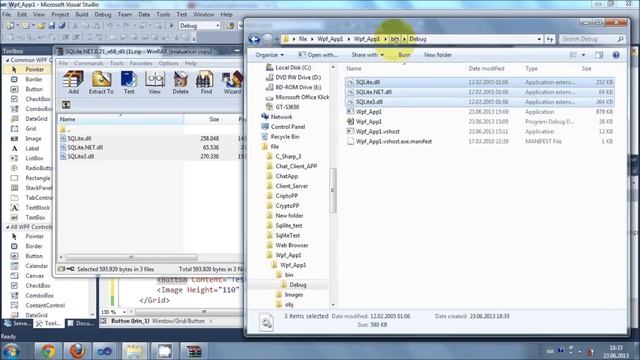Open the WinRAR Commands menu
Screen dimensions: 640x360
pyautogui.click(x=89, y=63)
